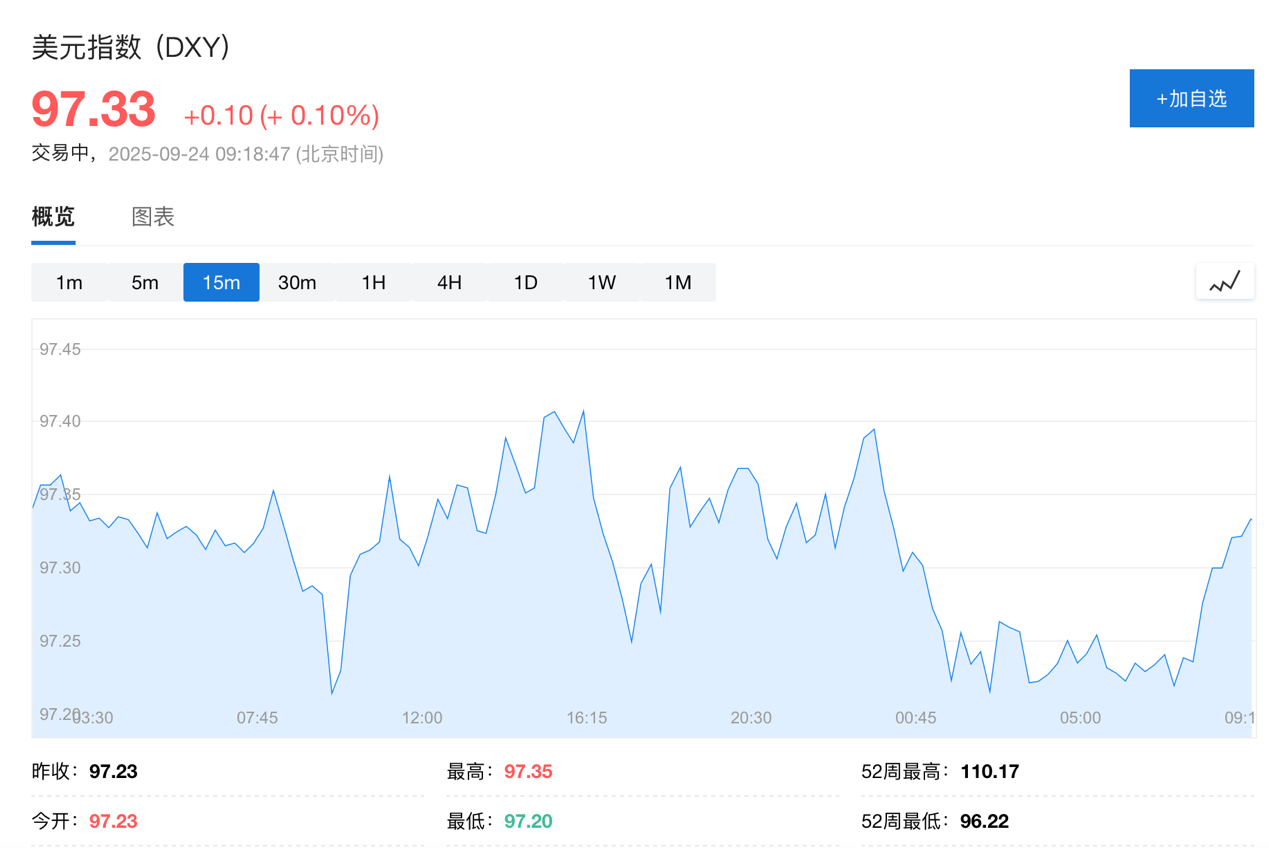Click the 昨收 97.23 value
1269x848 pixels.
[113, 771]
